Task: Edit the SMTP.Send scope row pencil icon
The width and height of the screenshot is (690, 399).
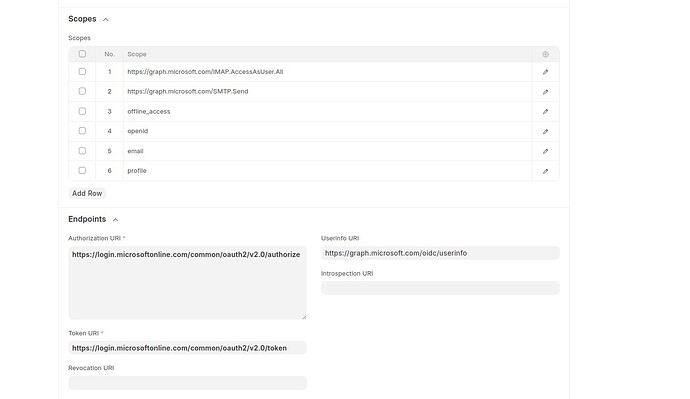Action: 545,92
